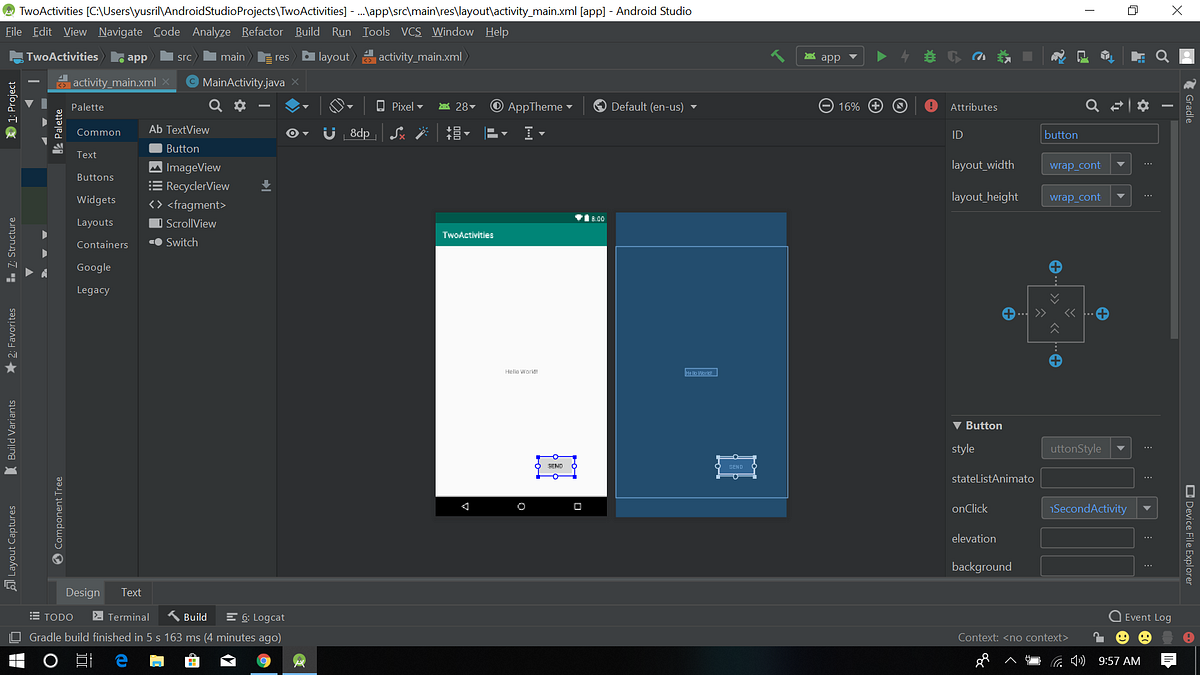
Task: Clear all constraints in the layout editor
Action: [396, 132]
